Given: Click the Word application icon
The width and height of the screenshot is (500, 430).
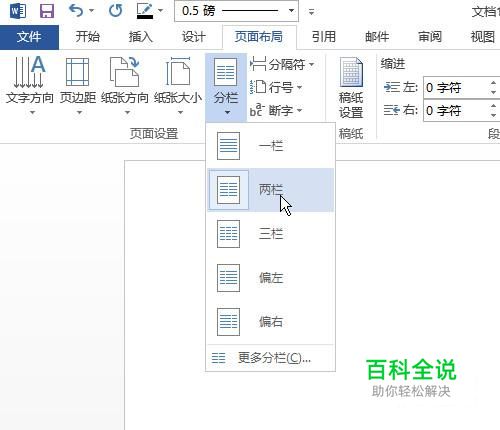Looking at the screenshot, I should click(18, 11).
